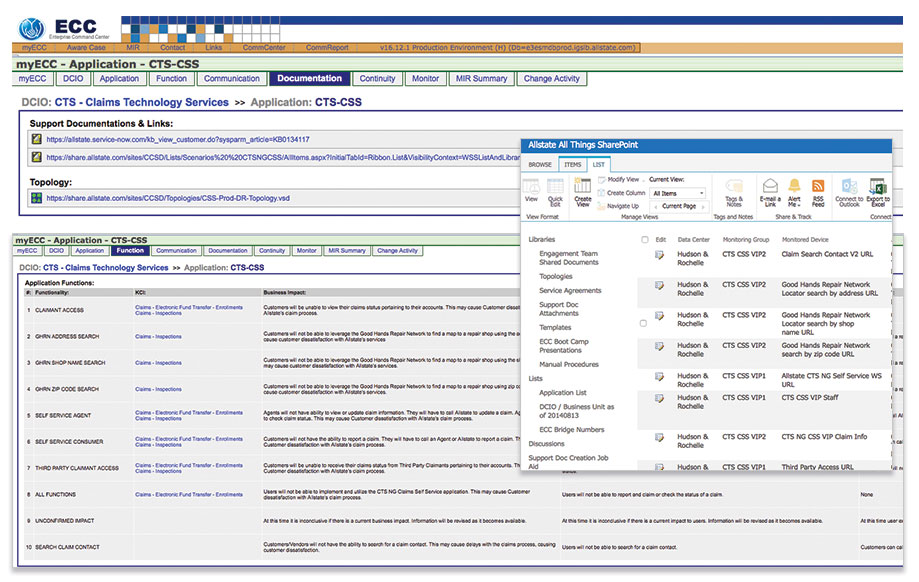This screenshot has height=582, width=919.
Task: Click the green Topology file icon
Action: click(36, 198)
